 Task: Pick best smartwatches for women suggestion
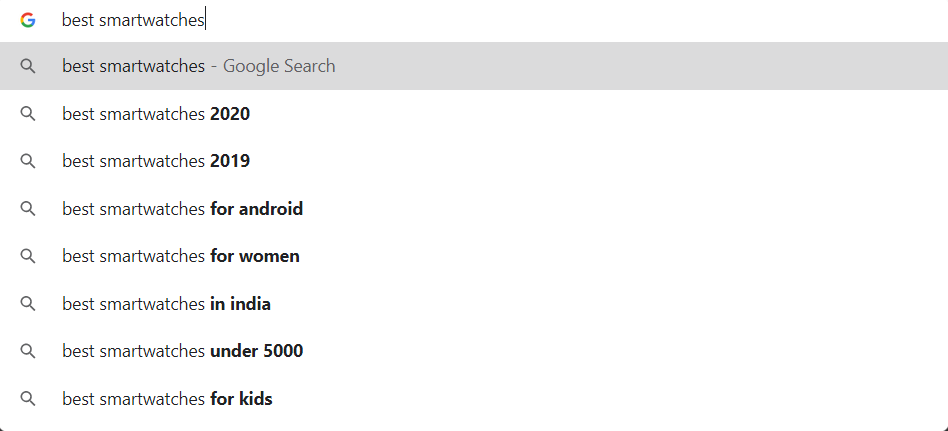pos(474,256)
